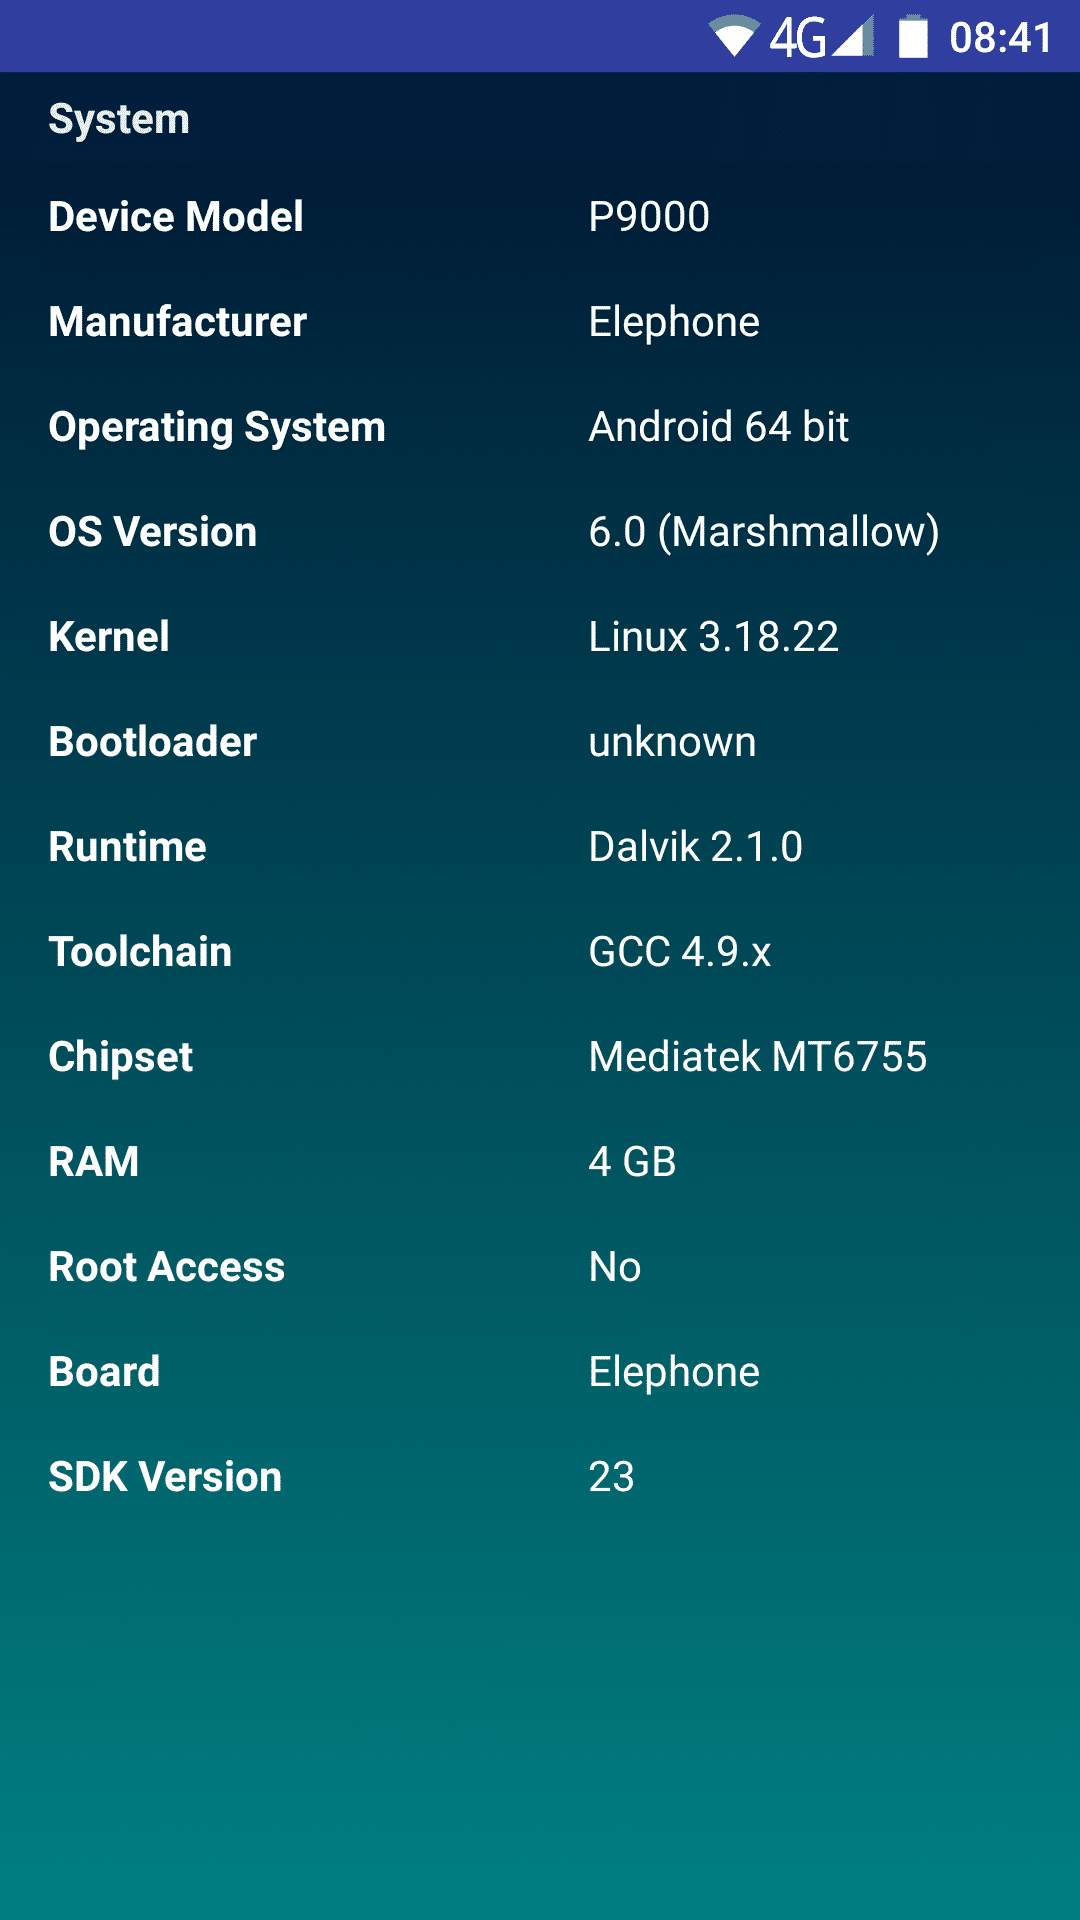
Task: Select the 4 GB RAM value
Action: point(632,1162)
